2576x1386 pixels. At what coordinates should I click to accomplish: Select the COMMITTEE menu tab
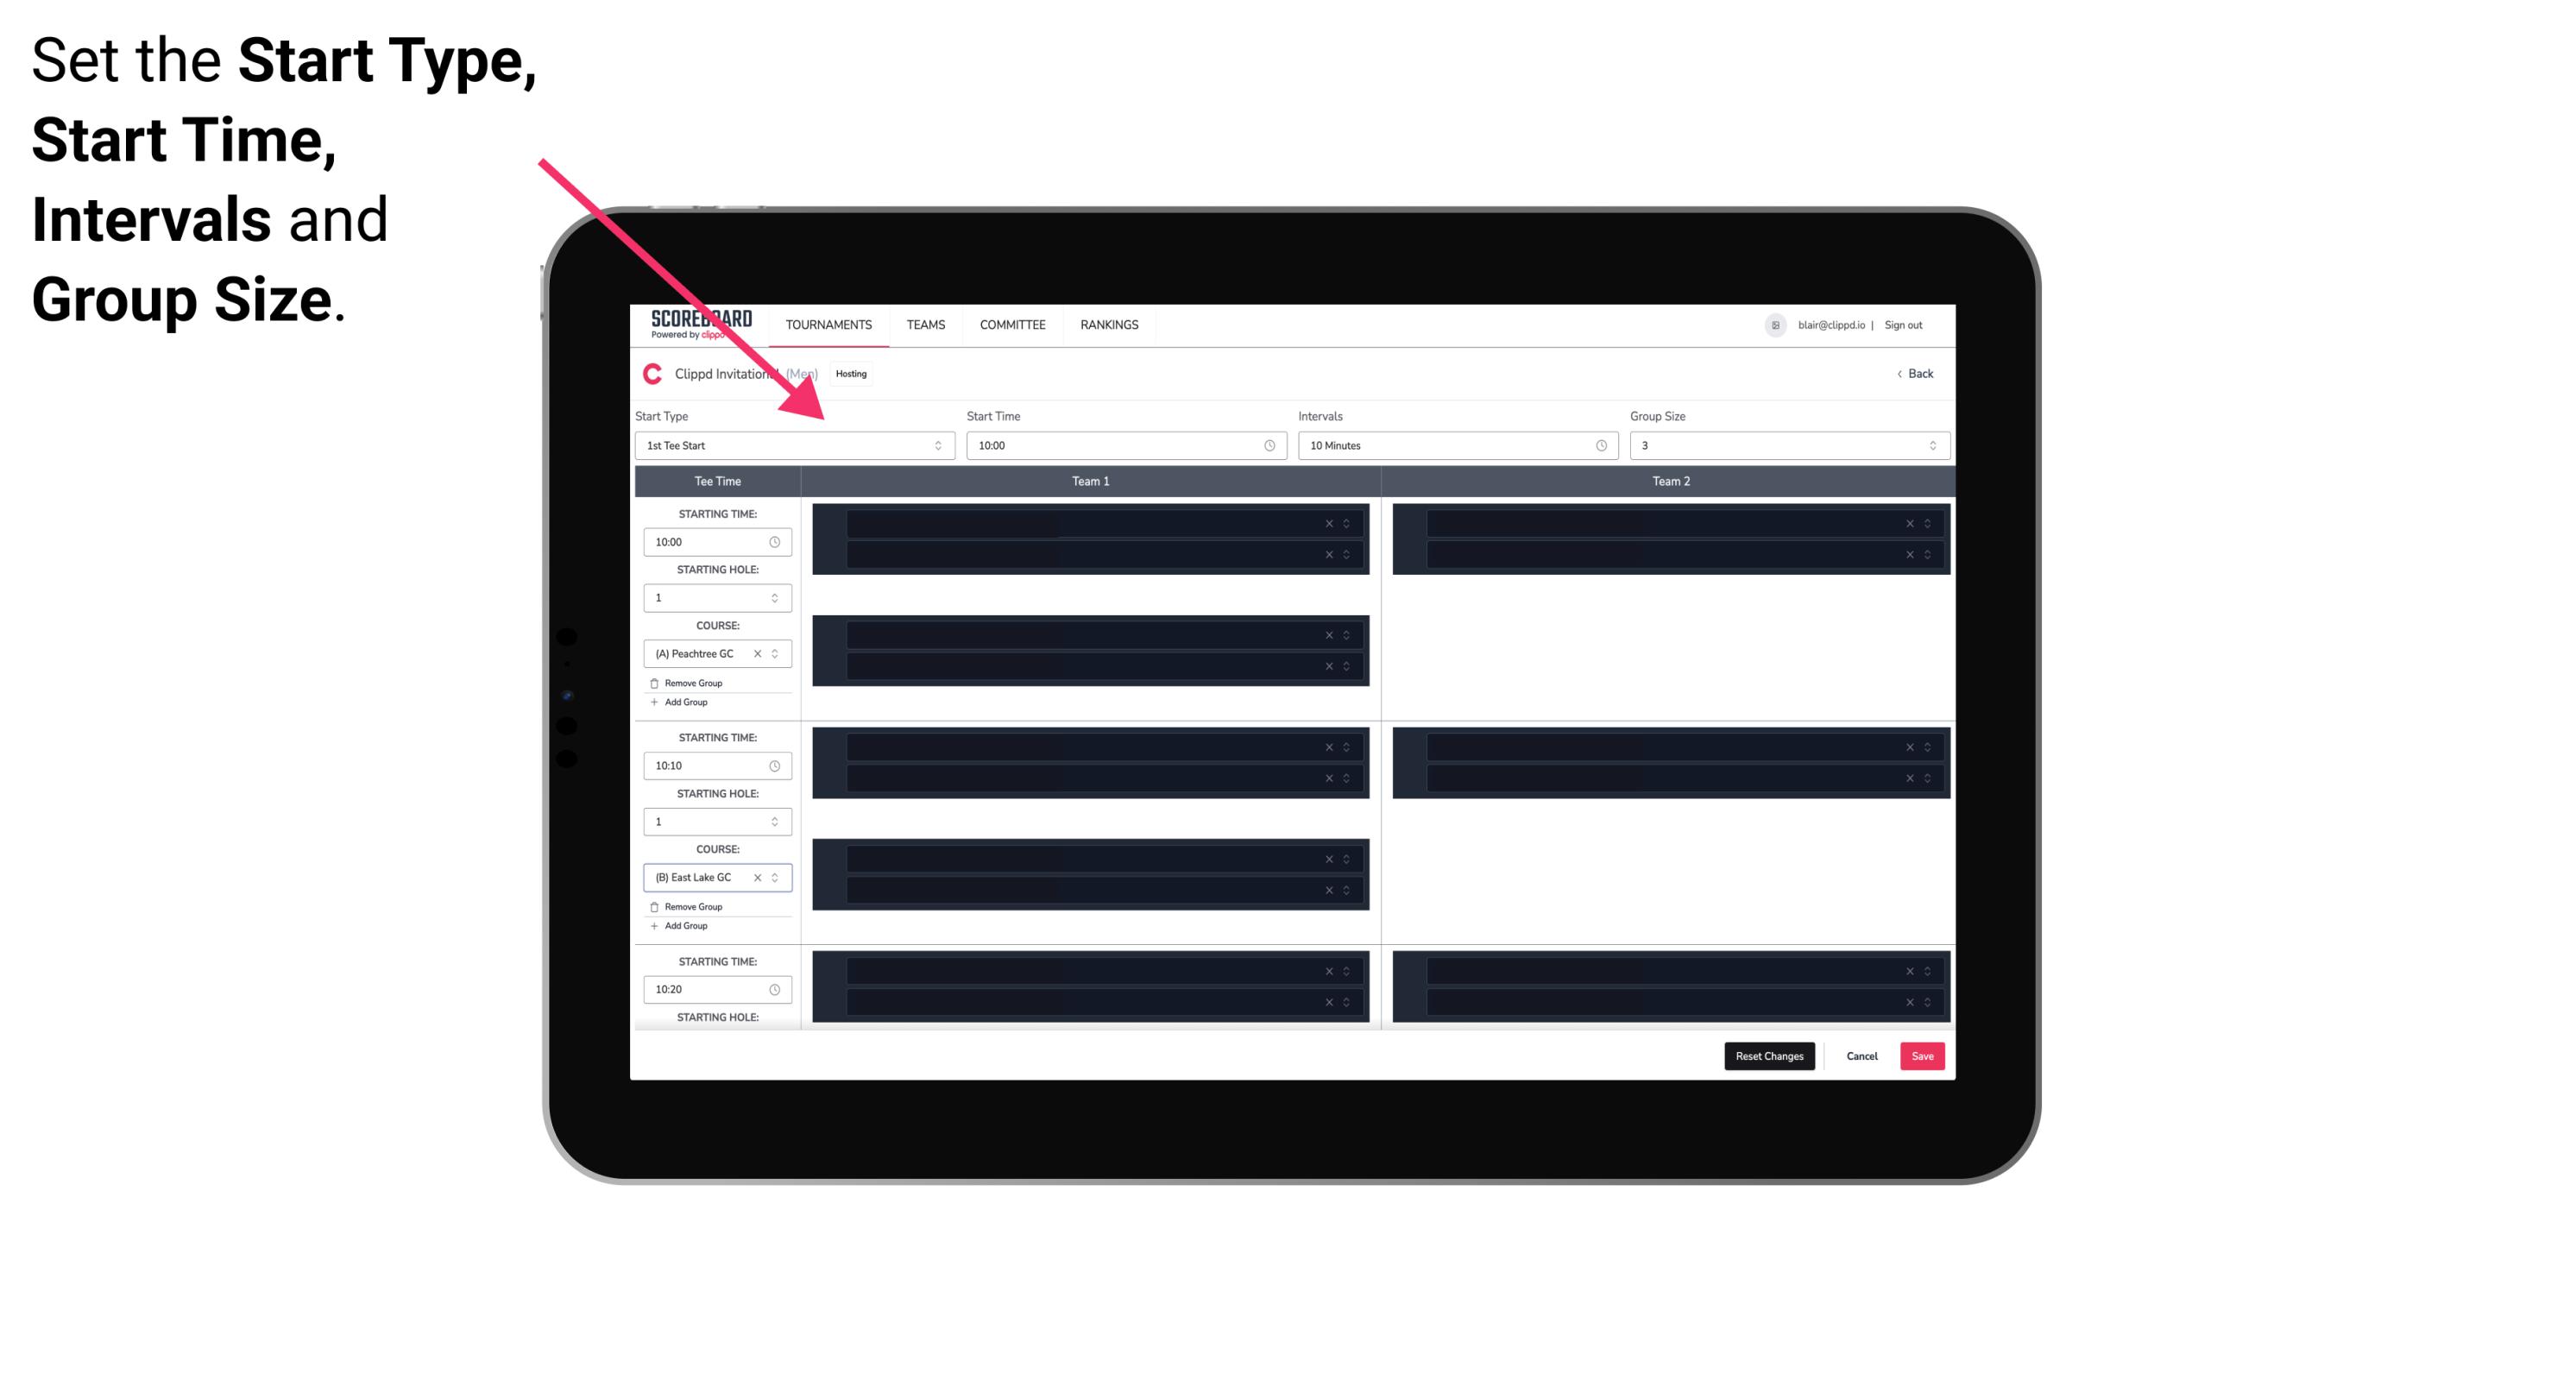tap(1011, 324)
